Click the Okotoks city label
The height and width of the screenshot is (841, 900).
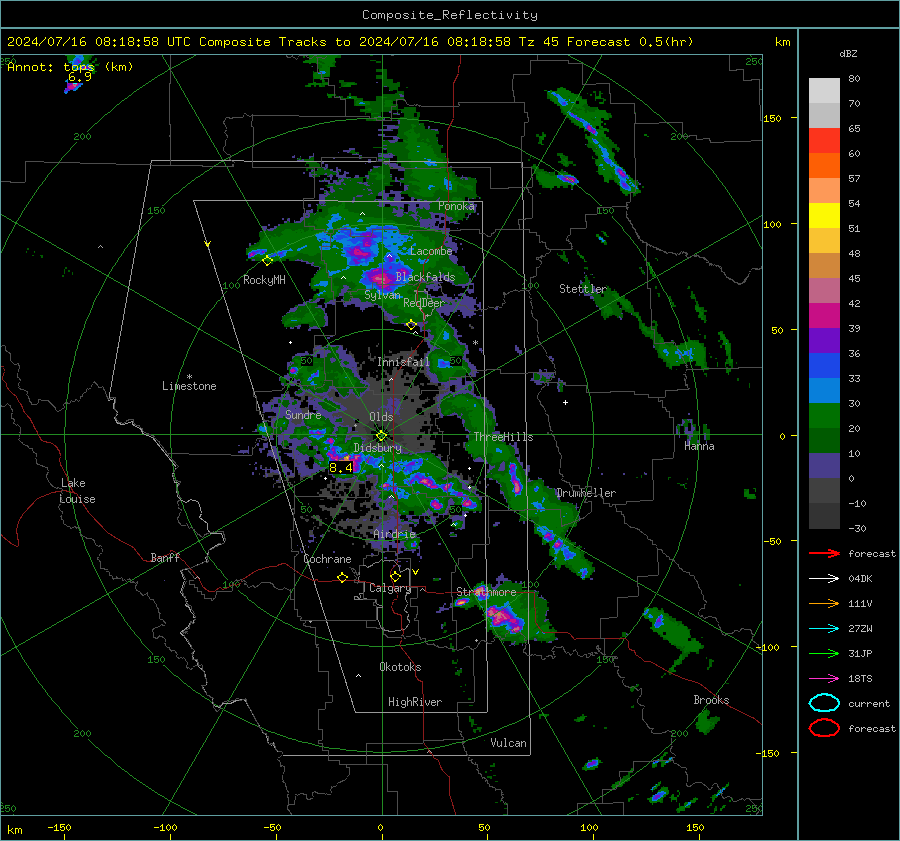coord(400,667)
